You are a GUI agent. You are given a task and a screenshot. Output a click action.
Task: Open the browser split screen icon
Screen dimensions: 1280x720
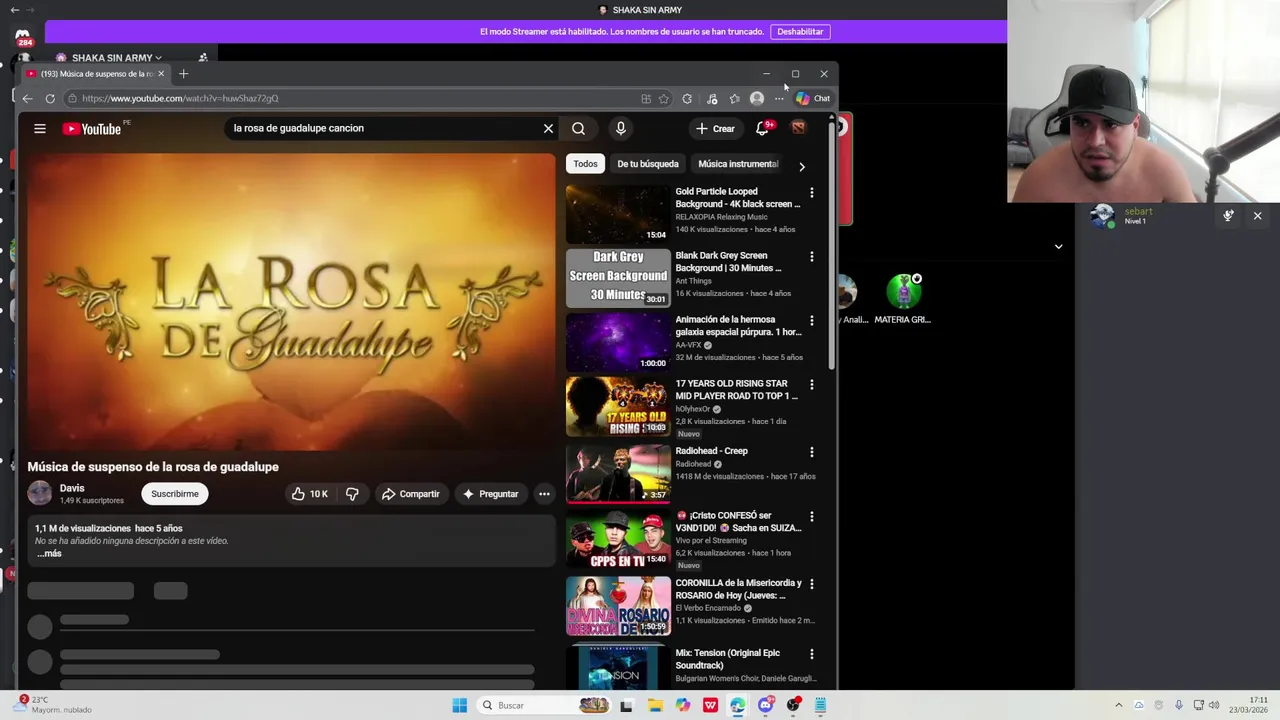click(646, 98)
